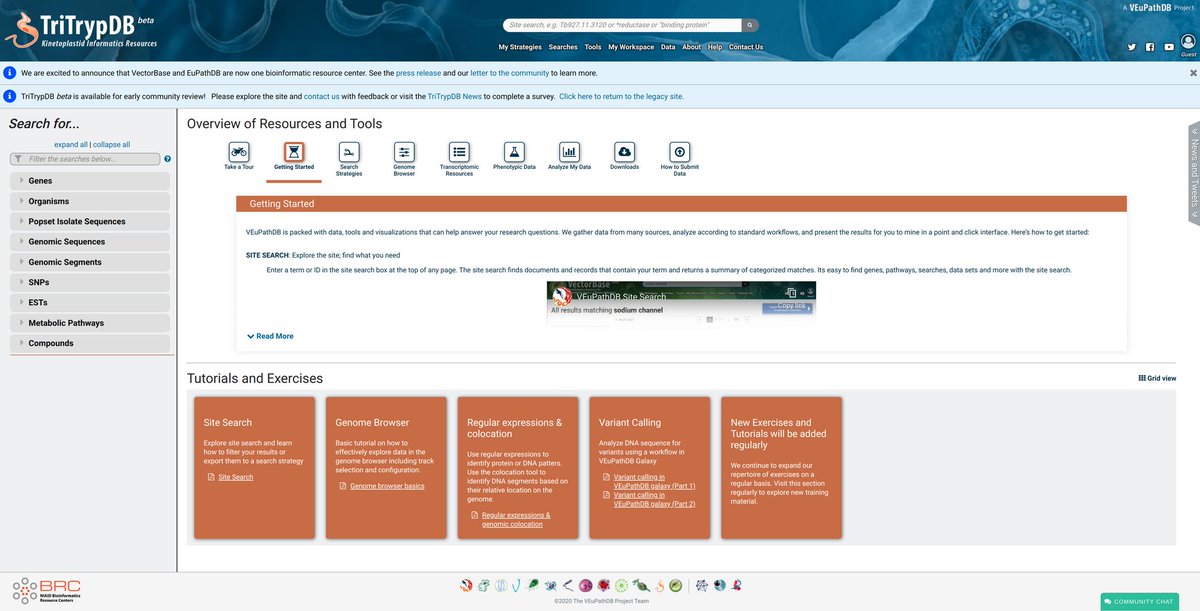Open the News and Tweets side tab
This screenshot has height=611, width=1200.
(x=1194, y=172)
